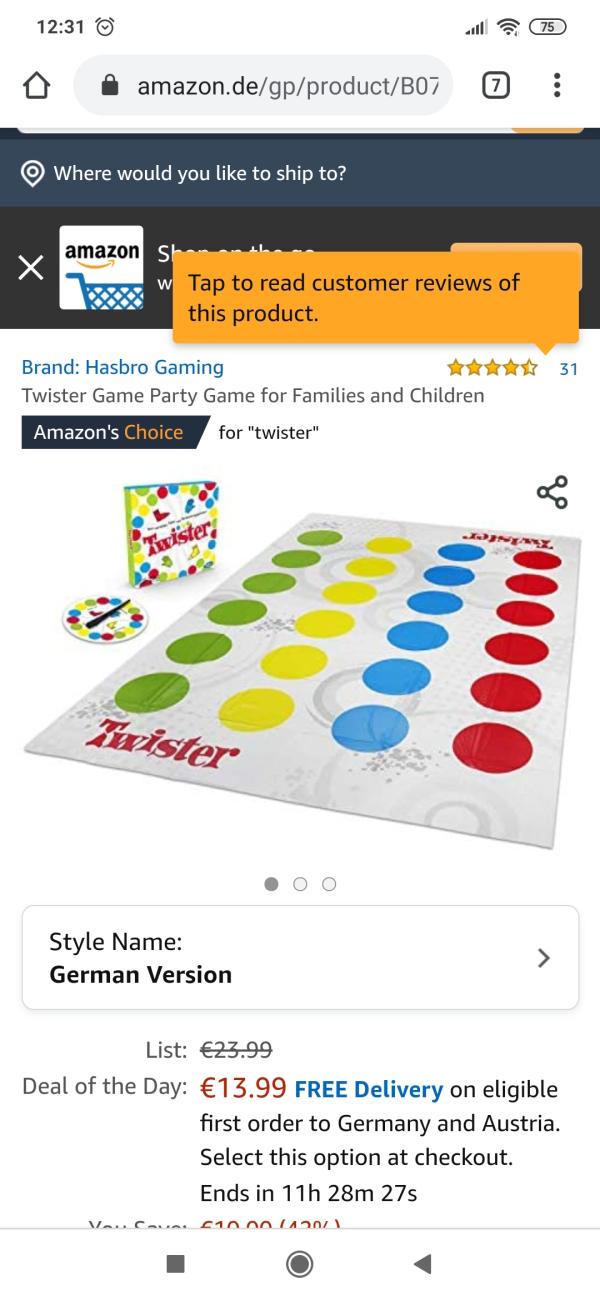The width and height of the screenshot is (600, 1299).
Task: Click the Brand: Hasbro Gaming link
Action: pyautogui.click(x=123, y=367)
